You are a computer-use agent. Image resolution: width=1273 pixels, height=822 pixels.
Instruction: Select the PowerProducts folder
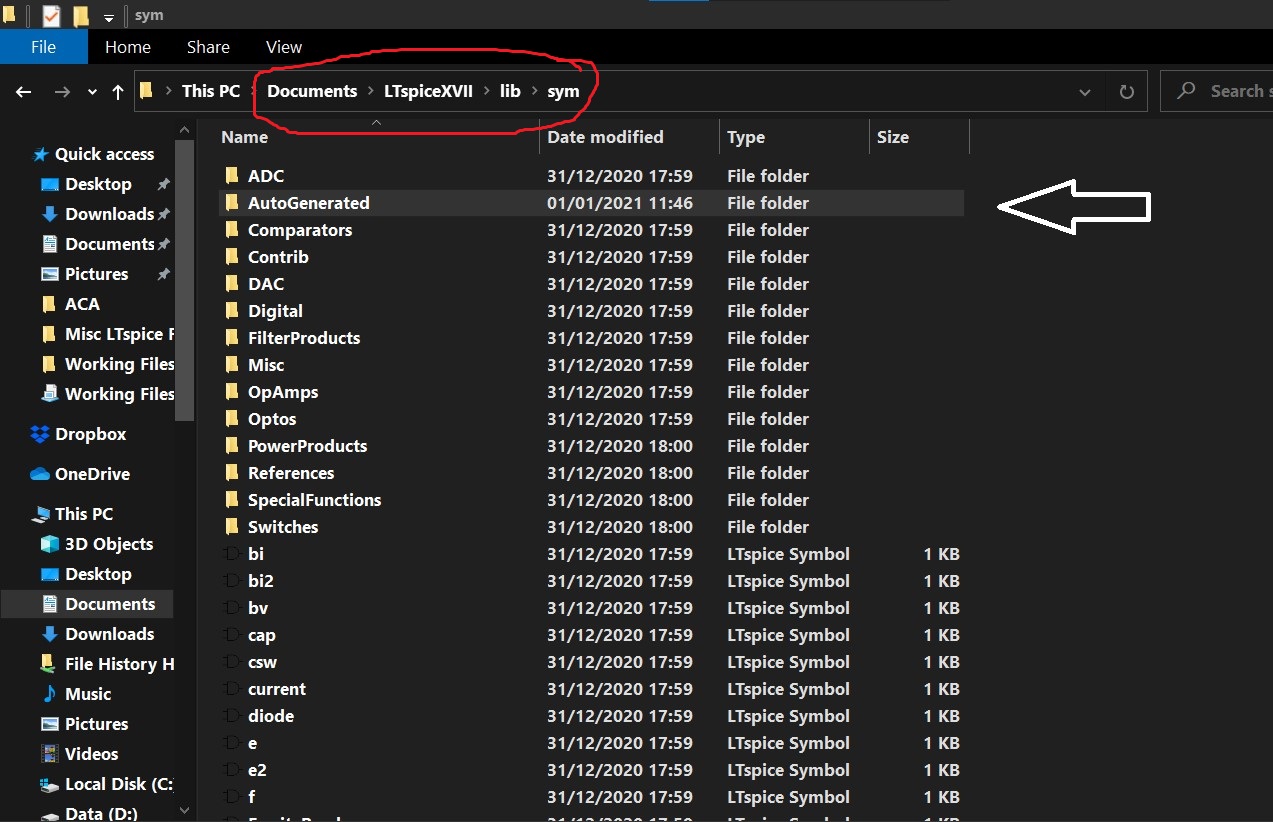coord(590,446)
